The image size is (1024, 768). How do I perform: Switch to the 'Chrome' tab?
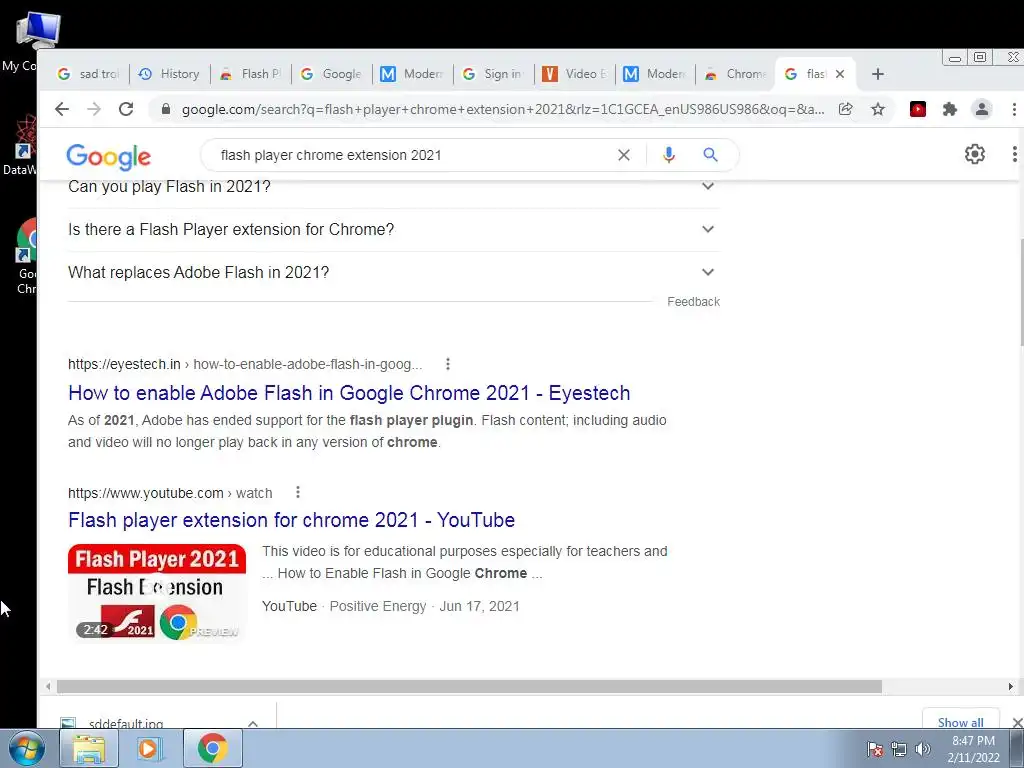pyautogui.click(x=737, y=74)
